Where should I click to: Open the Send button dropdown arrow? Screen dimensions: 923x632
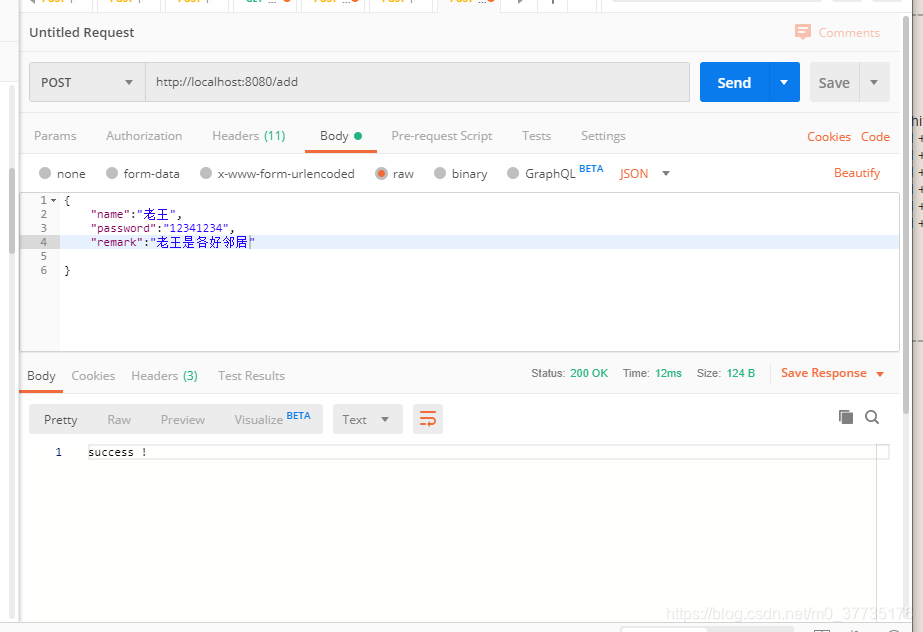(x=784, y=82)
